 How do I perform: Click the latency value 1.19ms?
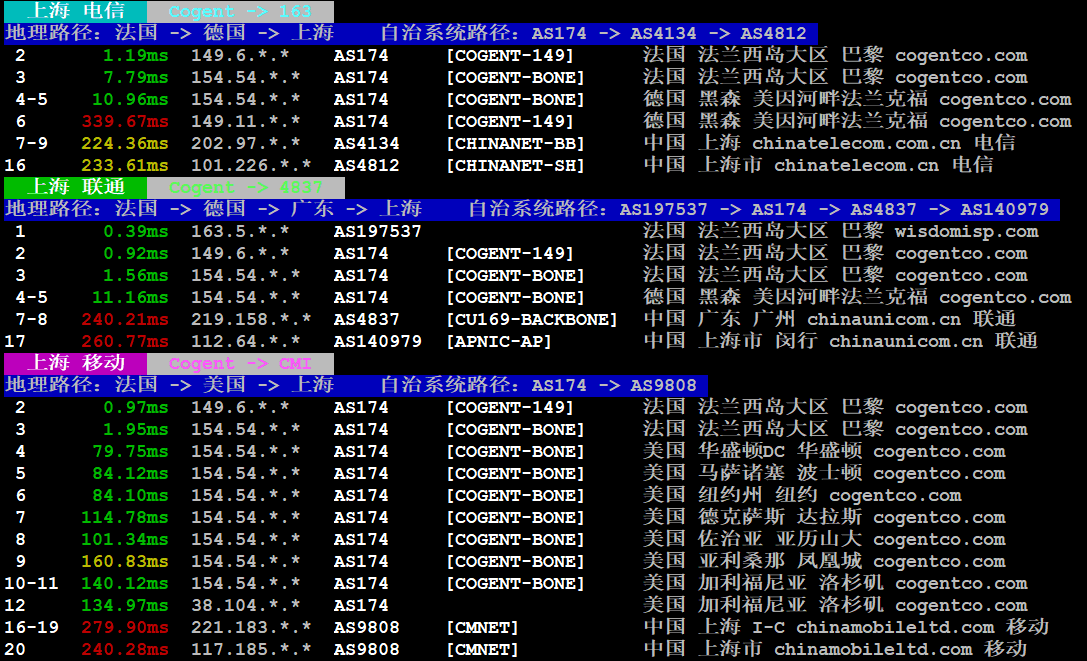[x=136, y=55]
